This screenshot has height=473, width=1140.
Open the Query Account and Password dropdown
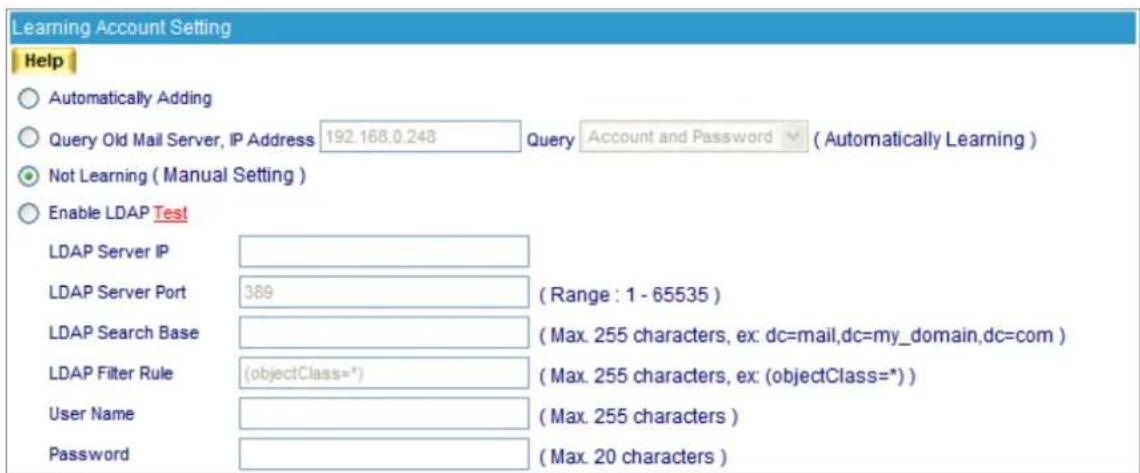tap(694, 137)
